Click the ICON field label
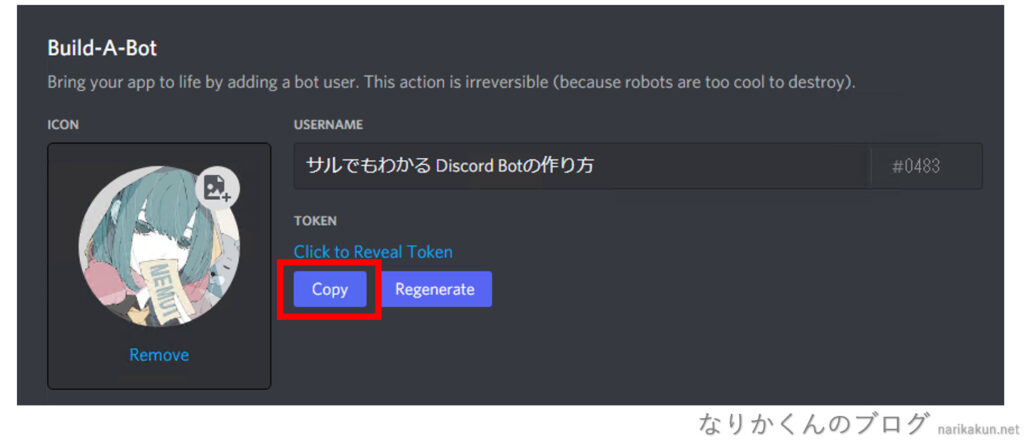1024x440 pixels. pos(63,124)
